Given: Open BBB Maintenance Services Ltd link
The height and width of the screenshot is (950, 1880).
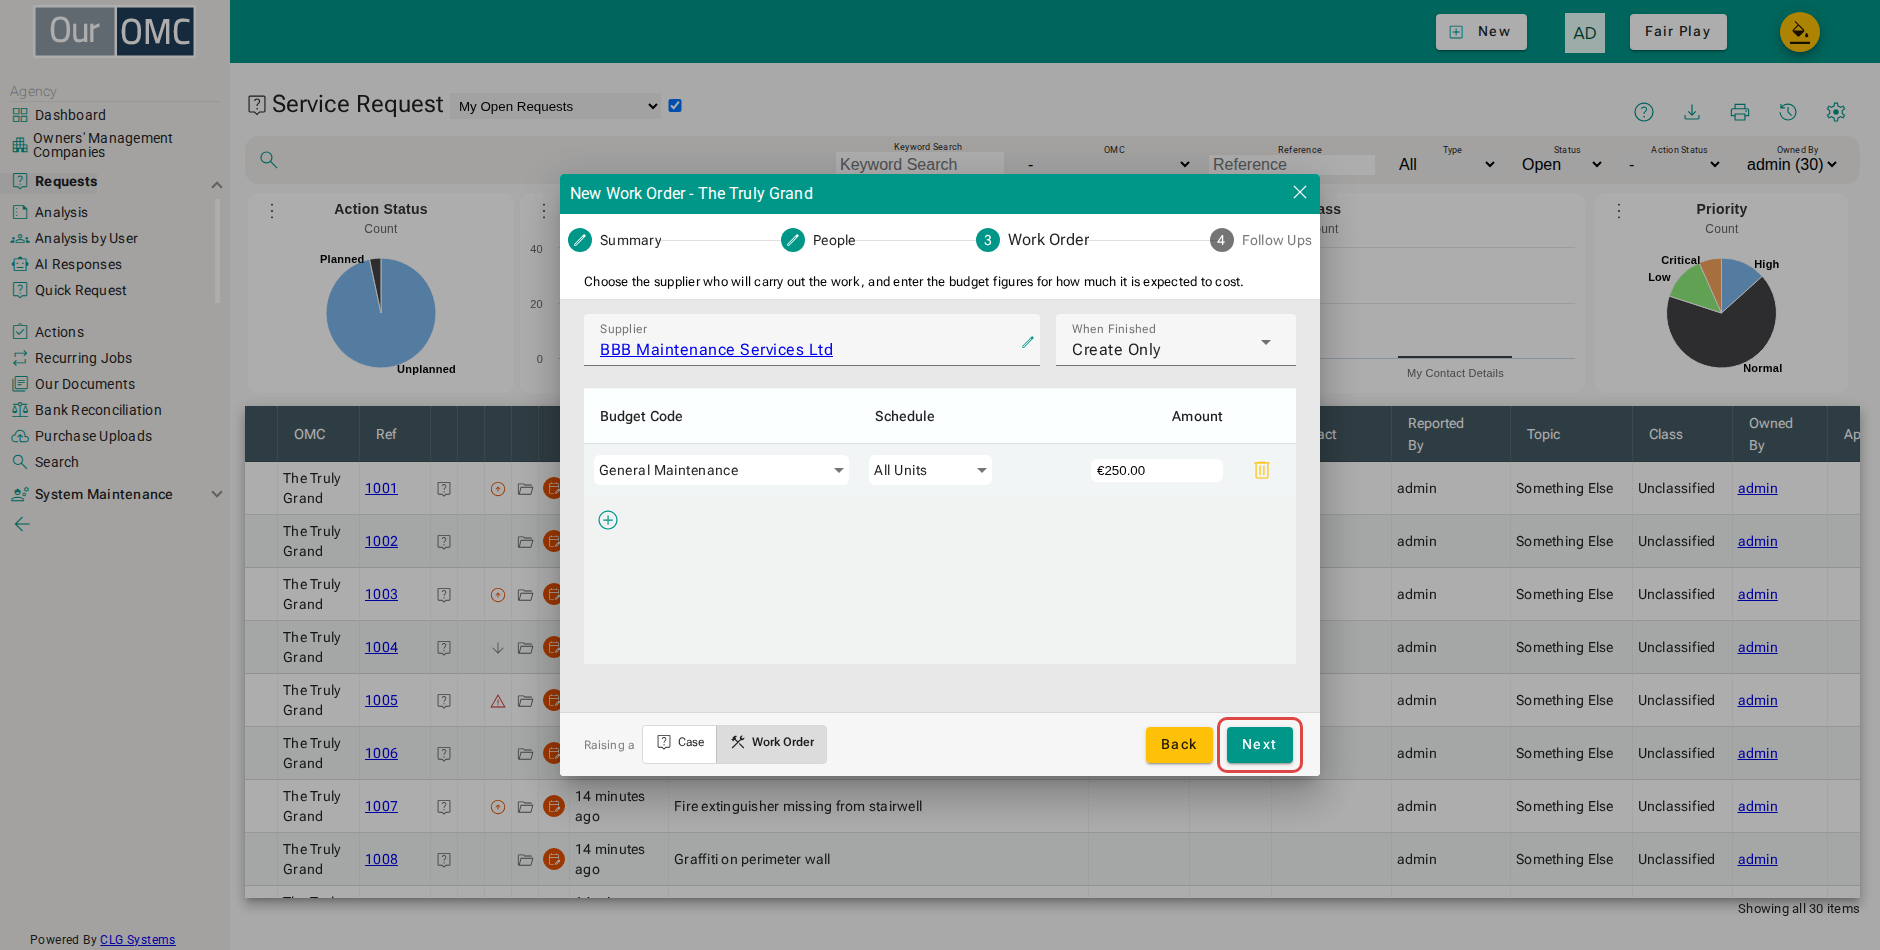Looking at the screenshot, I should click(x=716, y=350).
